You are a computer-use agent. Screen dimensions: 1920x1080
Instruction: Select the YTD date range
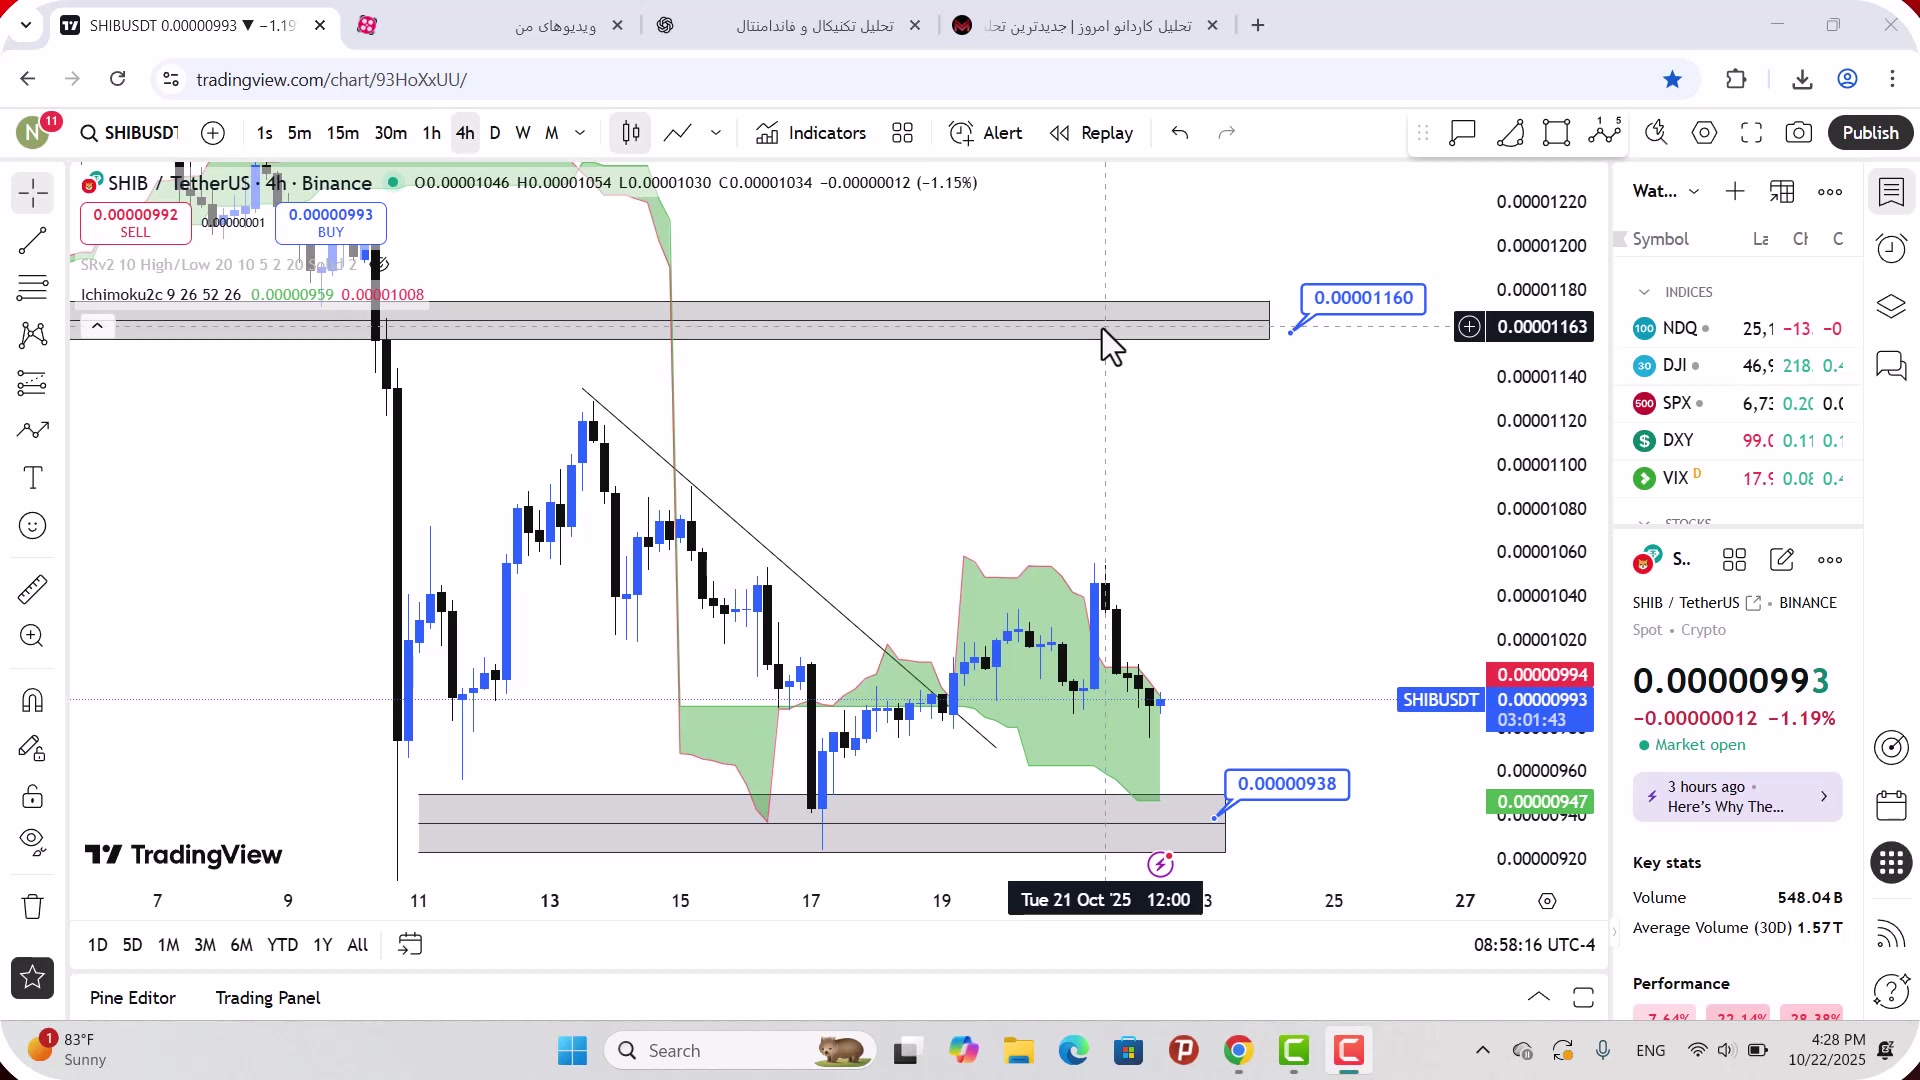(x=282, y=945)
